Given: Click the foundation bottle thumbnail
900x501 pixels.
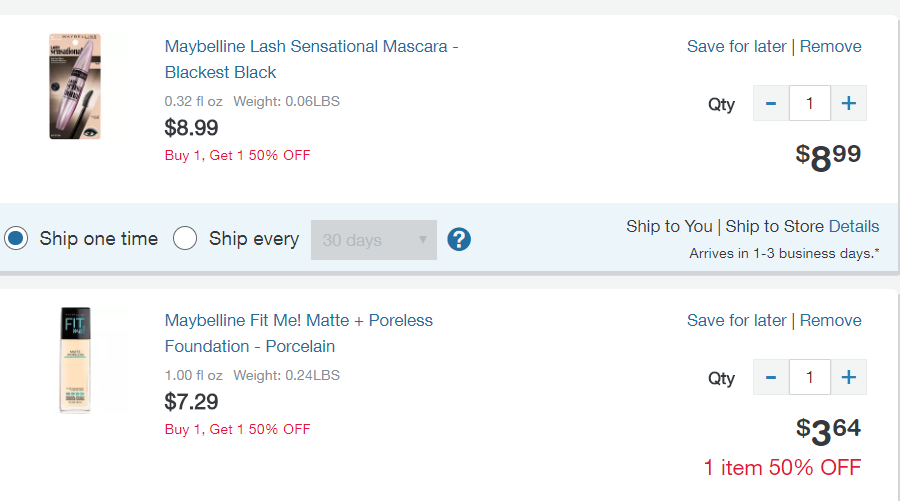Looking at the screenshot, I should point(75,360).
